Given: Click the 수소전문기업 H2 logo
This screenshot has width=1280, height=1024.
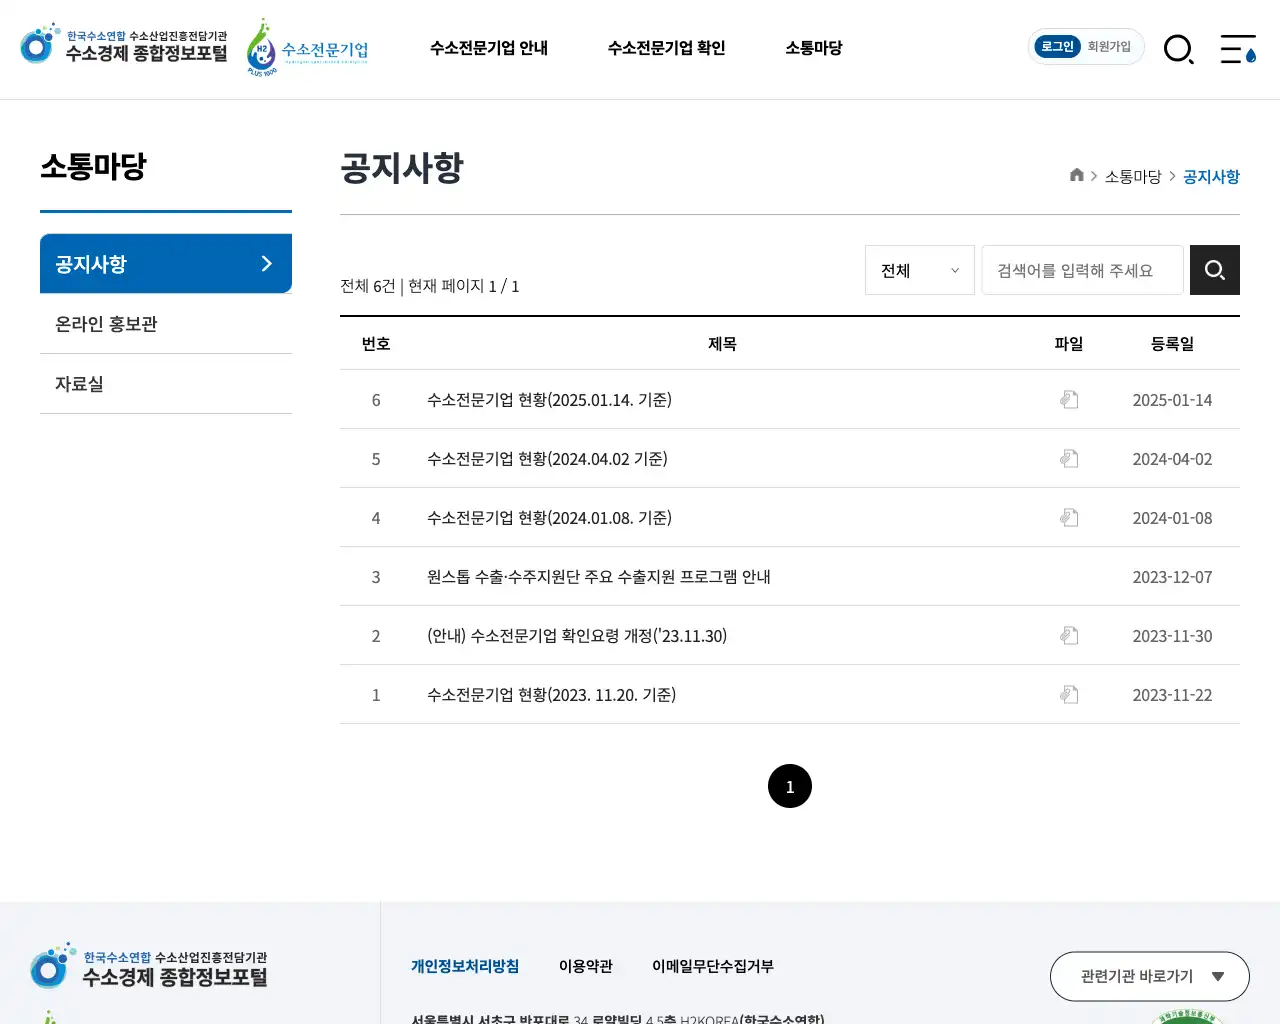Looking at the screenshot, I should click(x=305, y=48).
